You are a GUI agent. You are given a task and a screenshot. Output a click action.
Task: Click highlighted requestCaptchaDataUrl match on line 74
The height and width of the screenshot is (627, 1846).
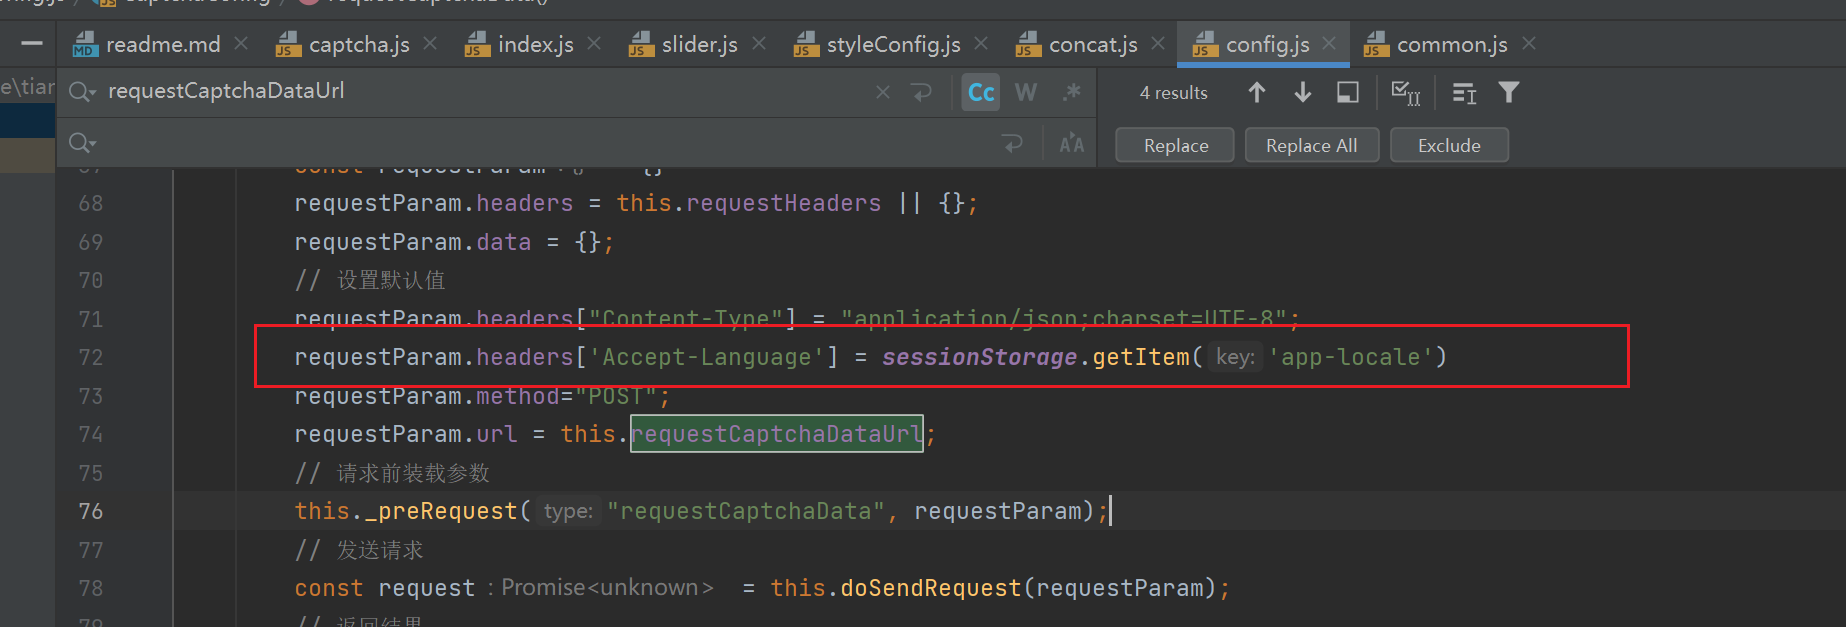coord(777,434)
